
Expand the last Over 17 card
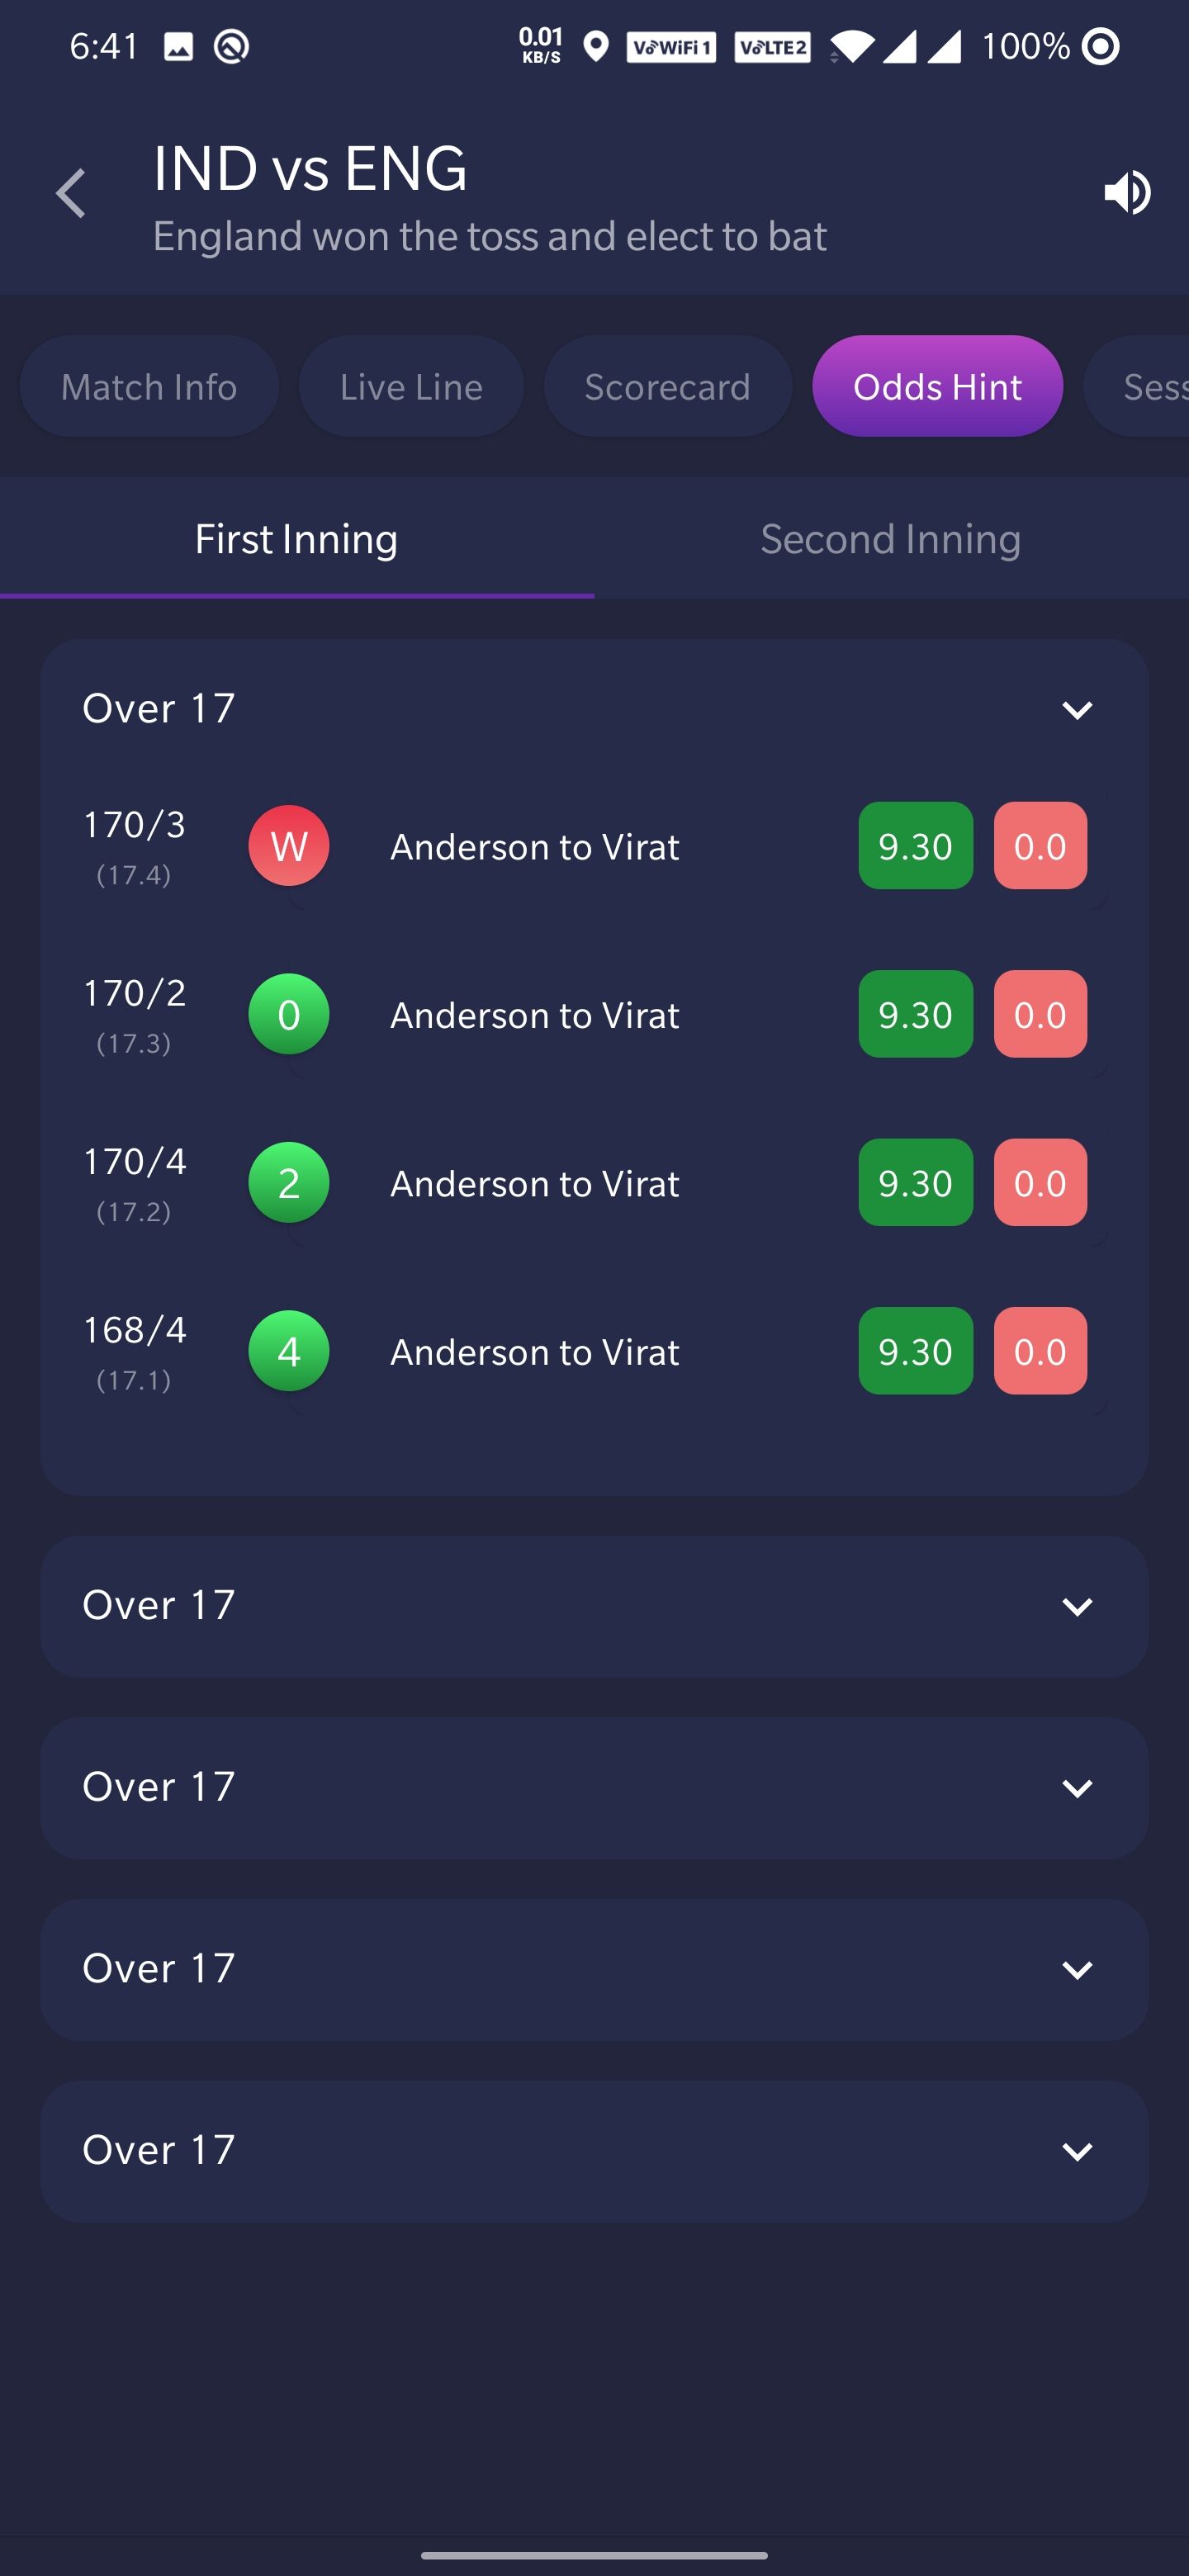click(x=1076, y=2151)
